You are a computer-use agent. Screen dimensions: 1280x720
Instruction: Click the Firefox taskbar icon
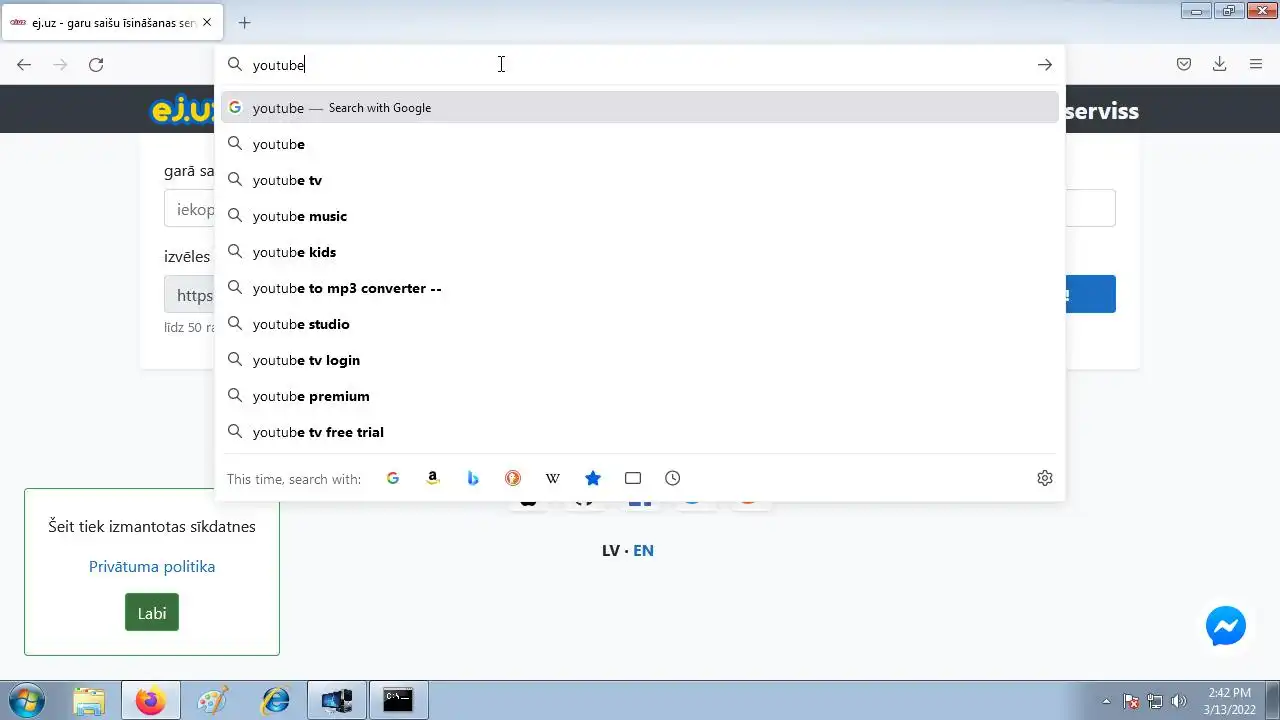click(x=151, y=701)
